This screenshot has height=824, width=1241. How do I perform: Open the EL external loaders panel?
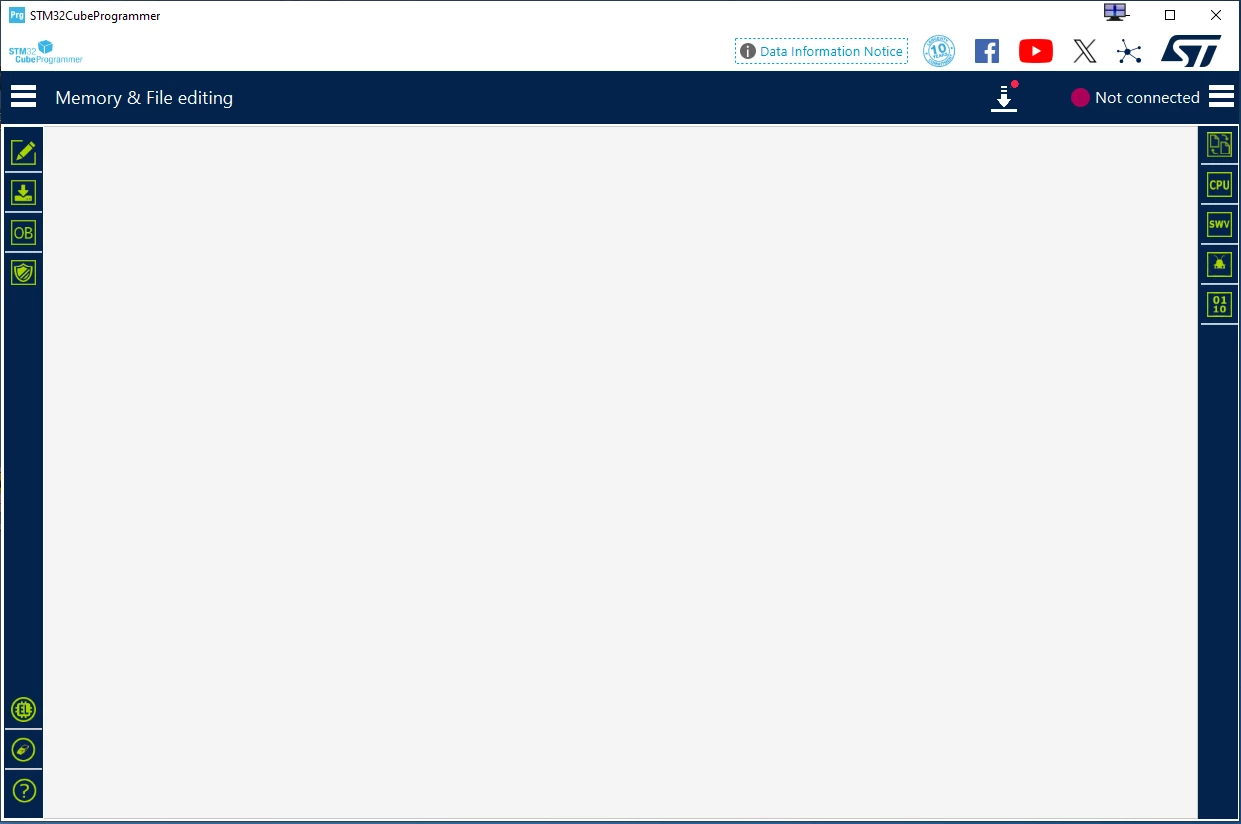pos(23,710)
